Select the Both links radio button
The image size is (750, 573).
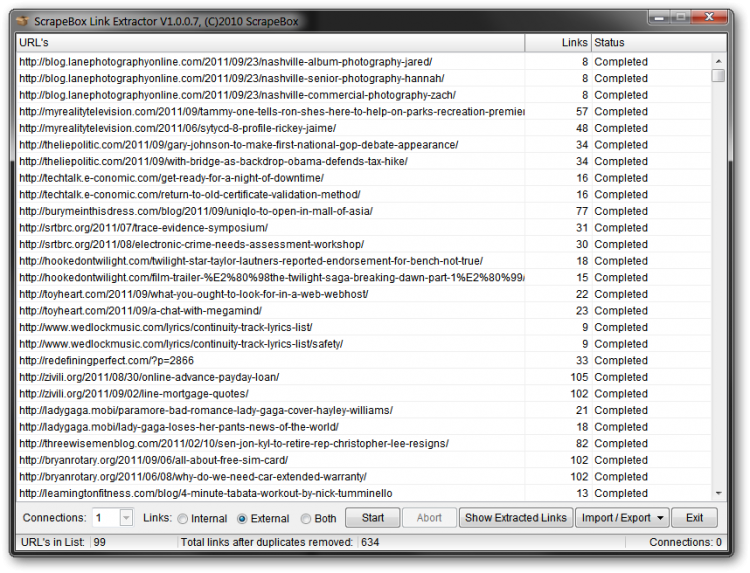click(306, 518)
